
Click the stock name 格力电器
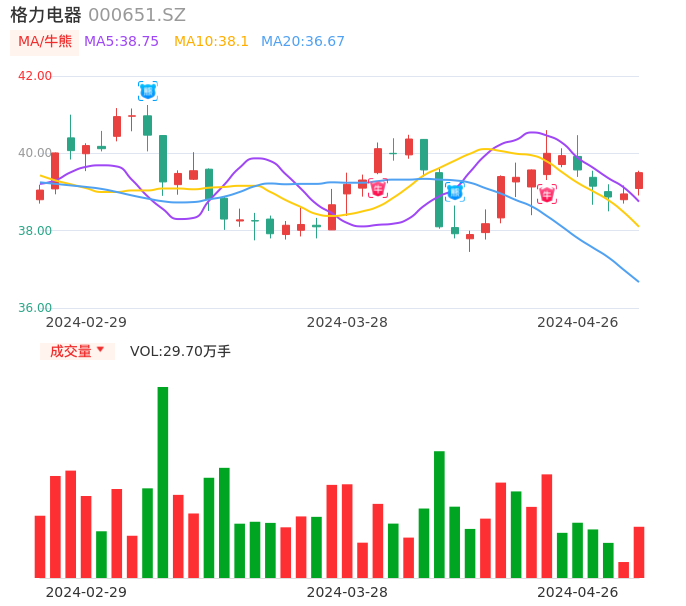coord(46,15)
